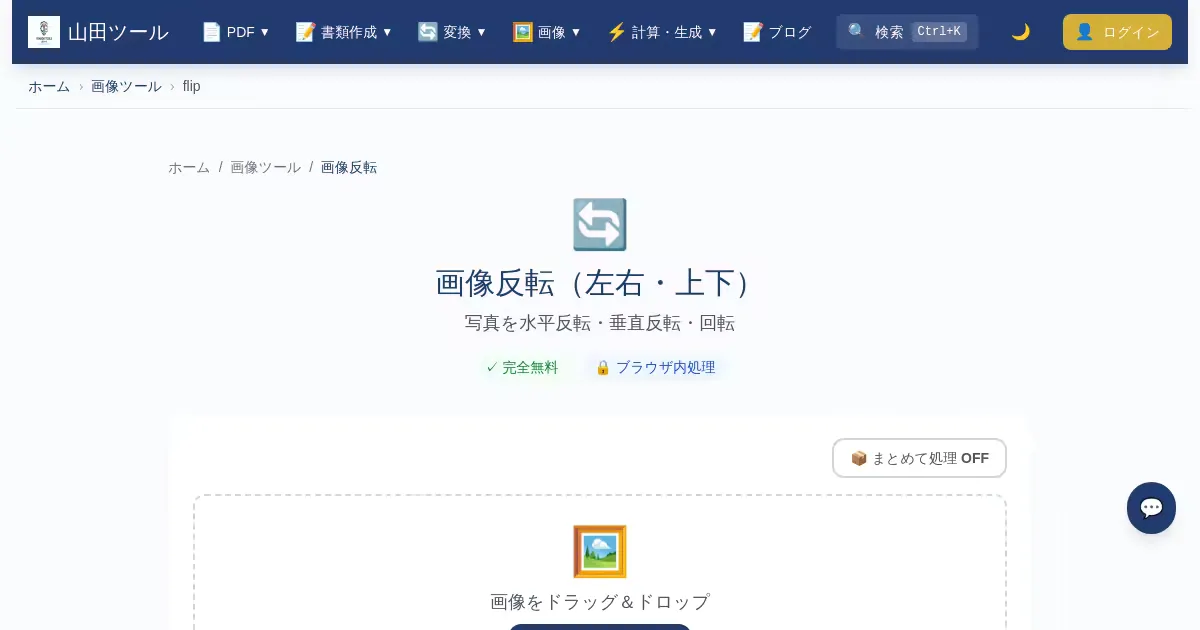Go to the ブログ page
This screenshot has width=1200, height=630.
tap(789, 32)
